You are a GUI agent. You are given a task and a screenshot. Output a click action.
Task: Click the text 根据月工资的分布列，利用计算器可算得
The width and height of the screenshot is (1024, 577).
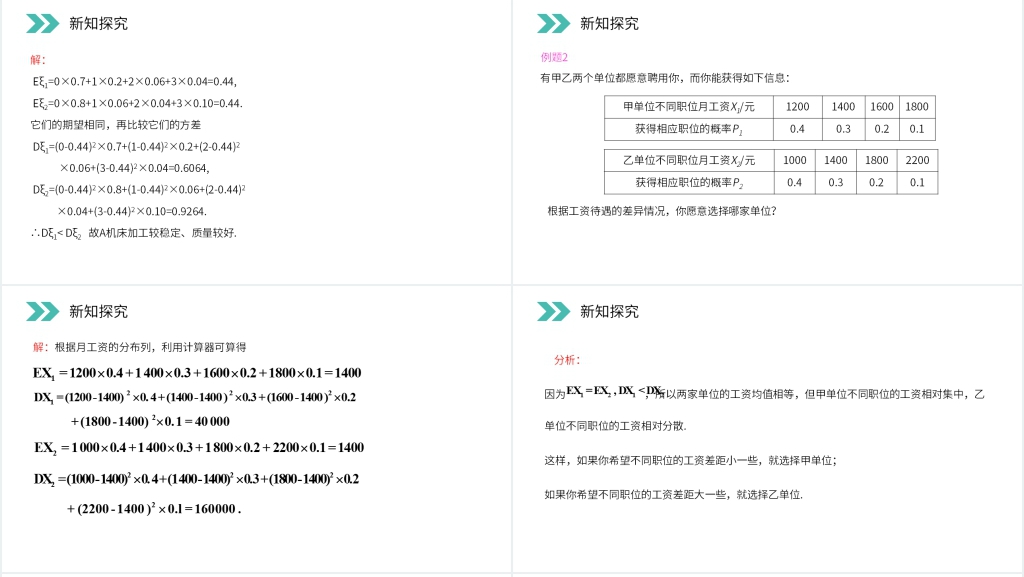[x=150, y=347]
